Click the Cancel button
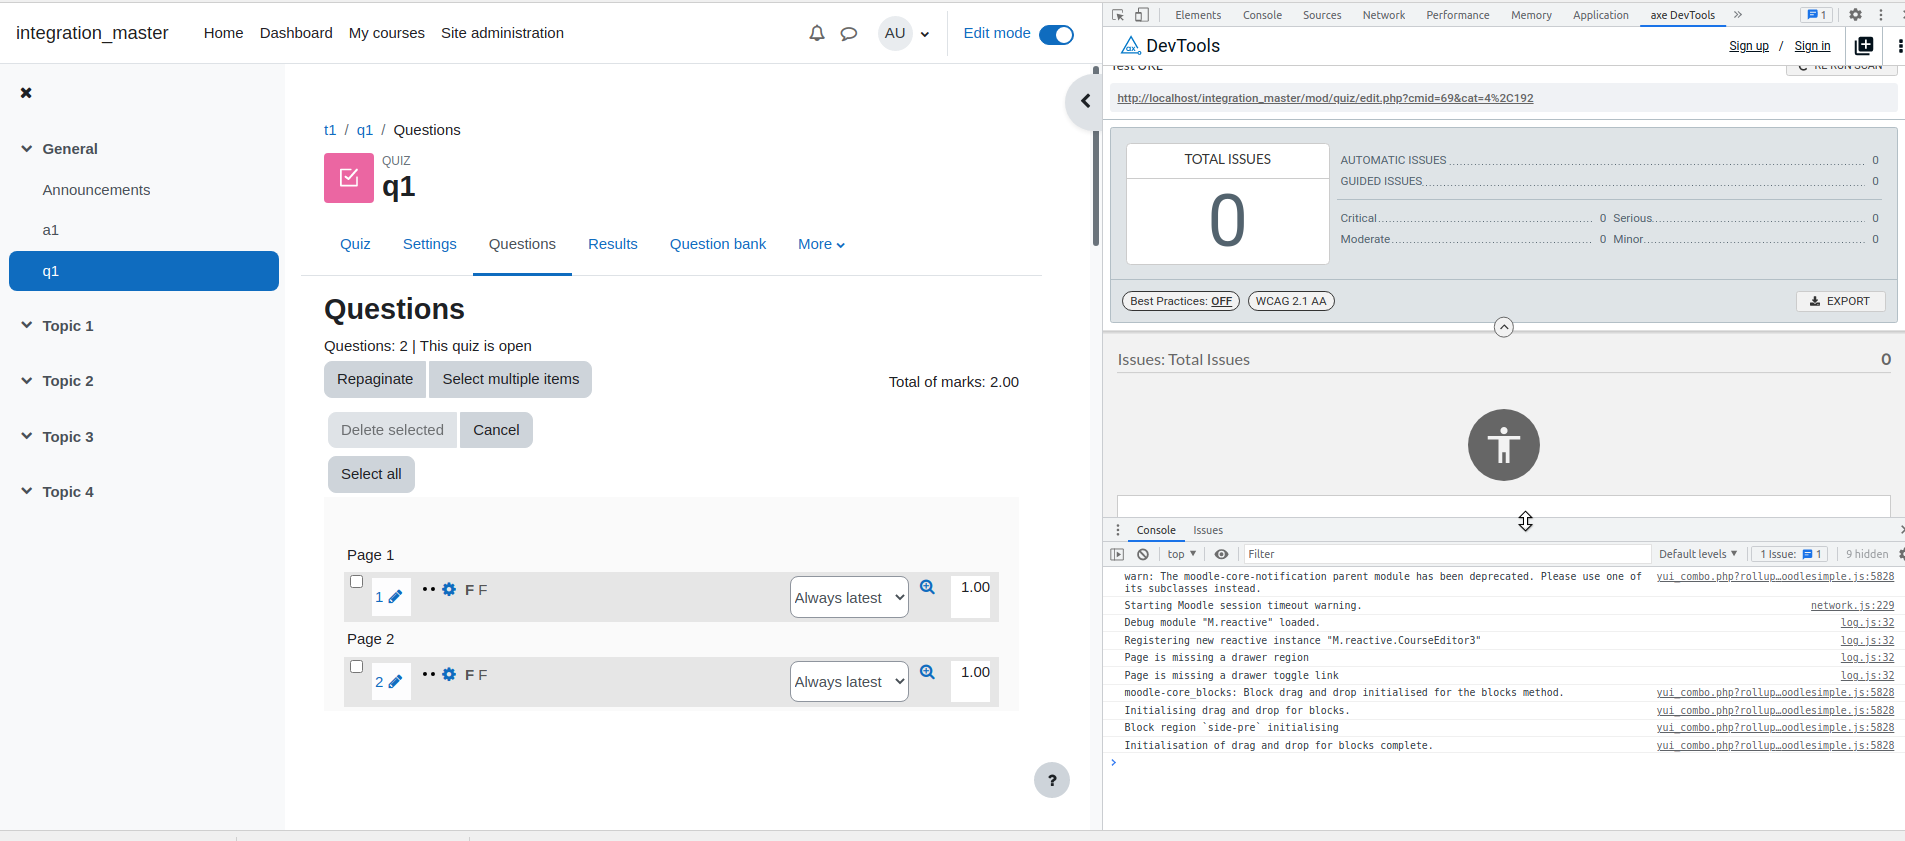 click(x=496, y=430)
